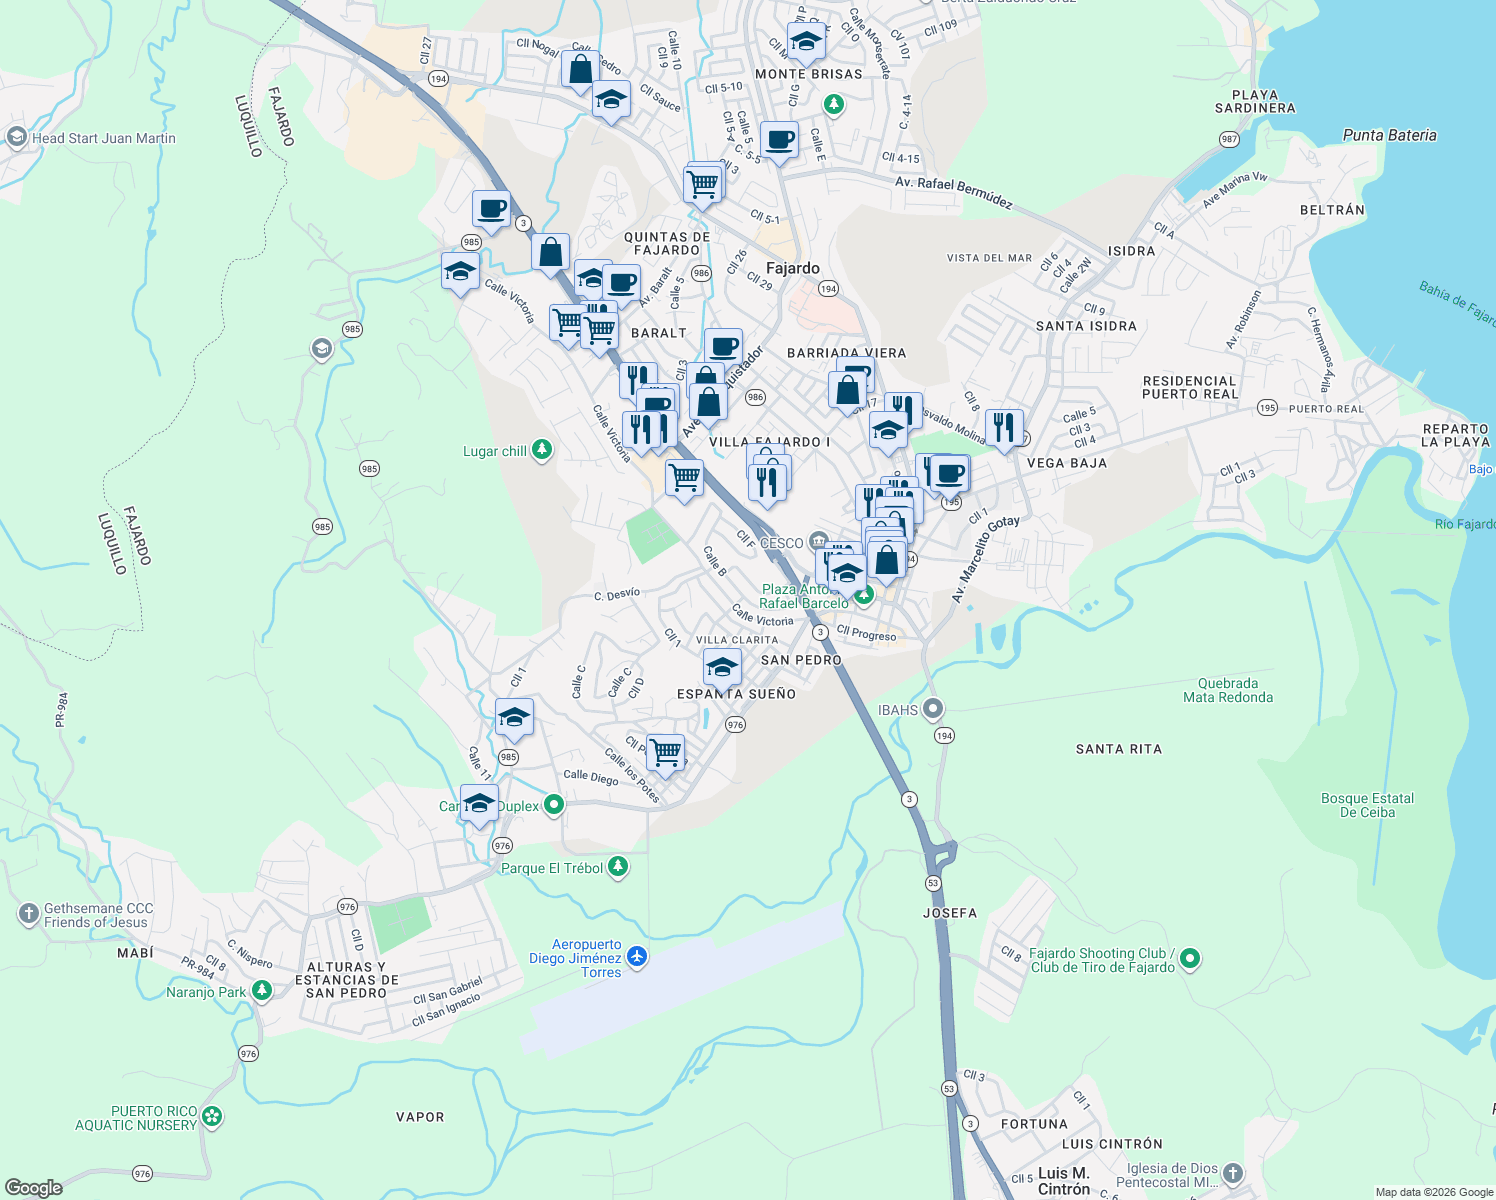Screen dimensions: 1496x1200
Task: Click the VAPOR label
Action: pyautogui.click(x=420, y=1117)
